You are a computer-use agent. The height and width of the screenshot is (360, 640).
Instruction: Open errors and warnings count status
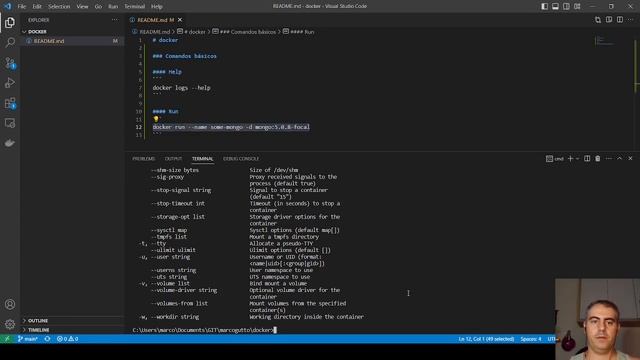point(67,339)
